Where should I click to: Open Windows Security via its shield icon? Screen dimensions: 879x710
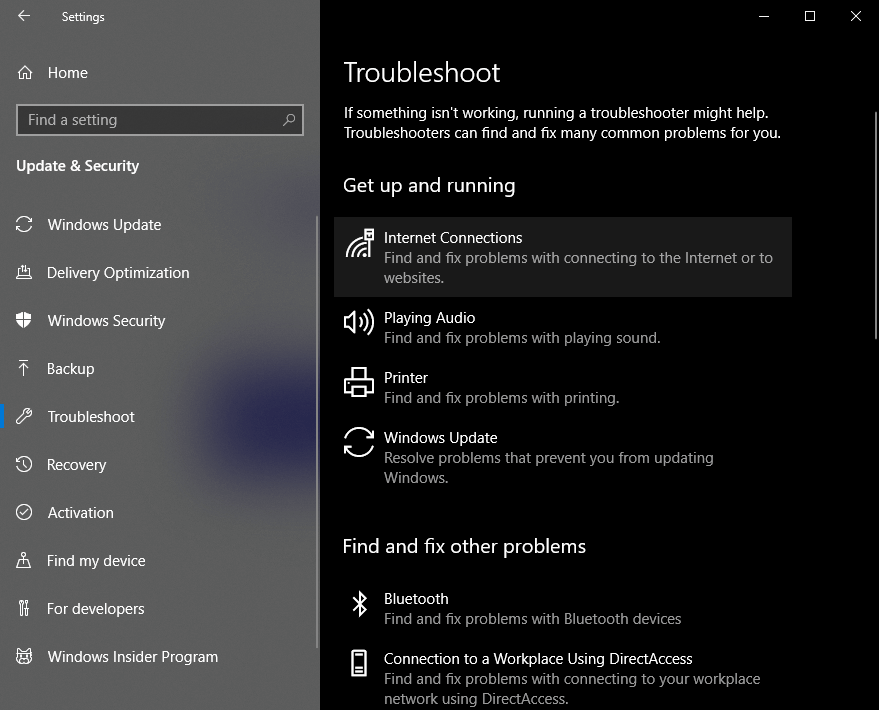(23, 320)
